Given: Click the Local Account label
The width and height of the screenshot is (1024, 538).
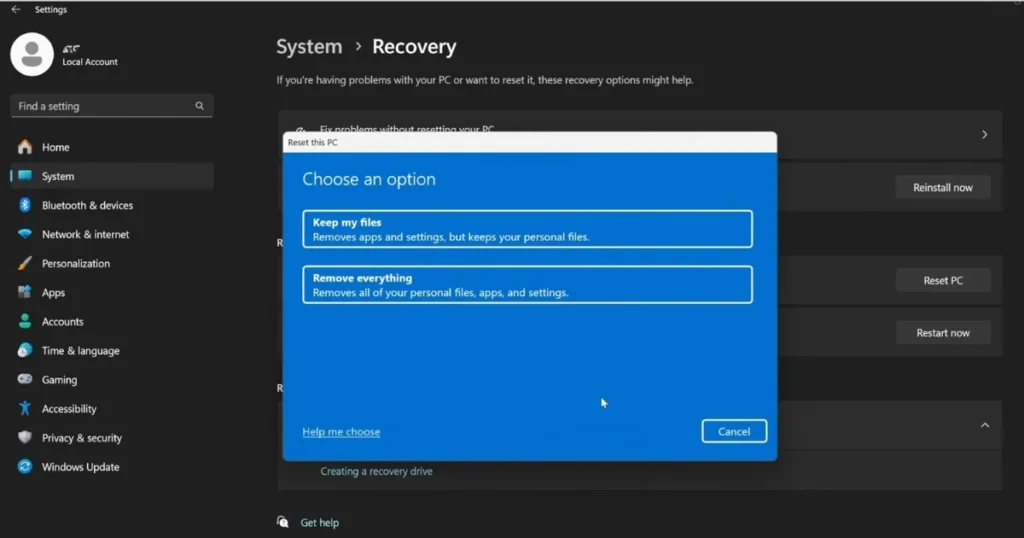Looking at the screenshot, I should pos(89,62).
